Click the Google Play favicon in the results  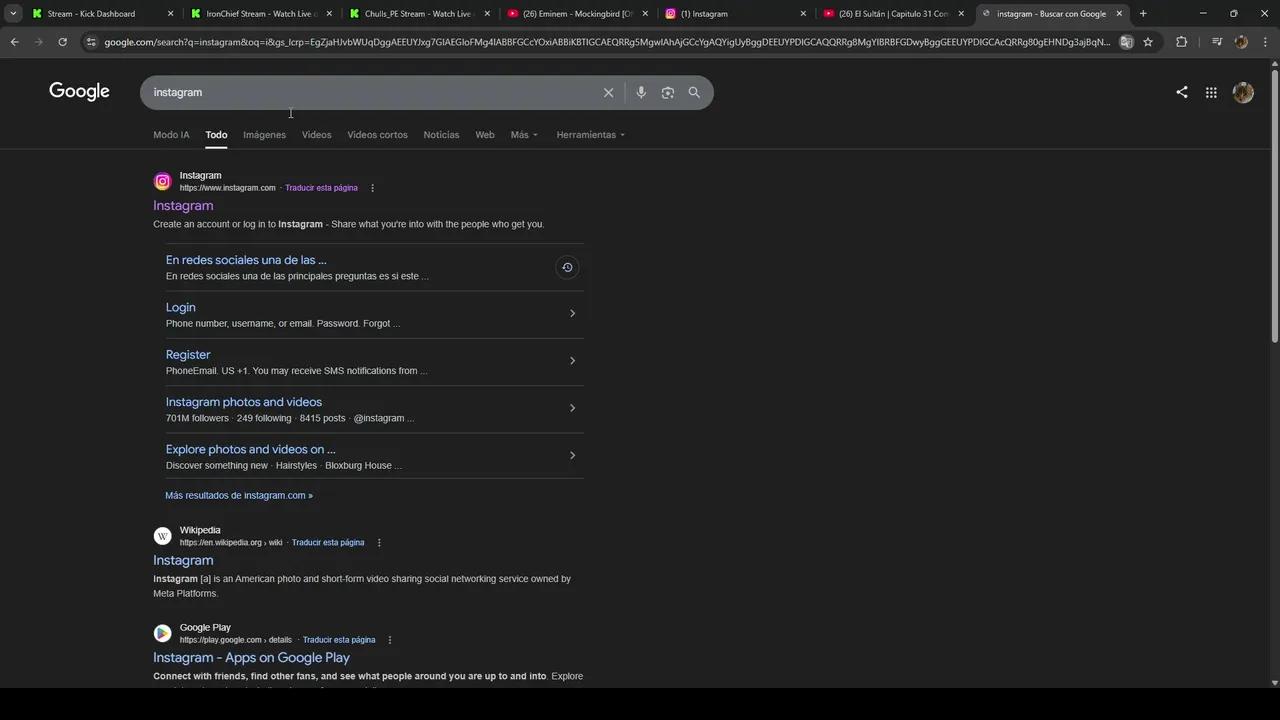point(162,633)
